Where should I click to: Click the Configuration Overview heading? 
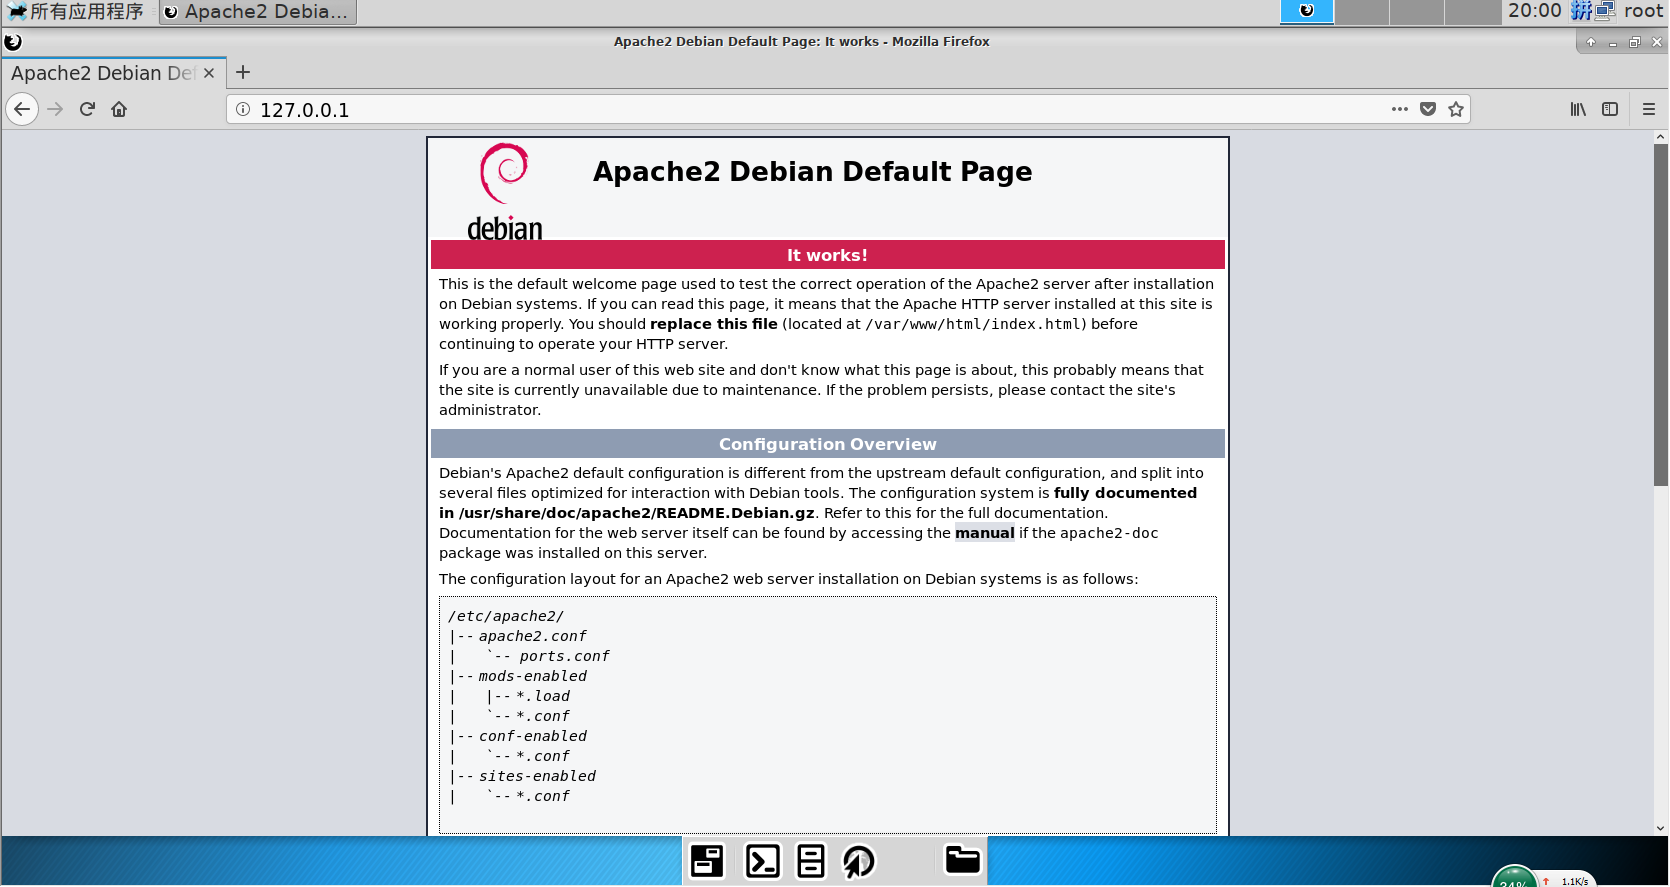pyautogui.click(x=827, y=444)
